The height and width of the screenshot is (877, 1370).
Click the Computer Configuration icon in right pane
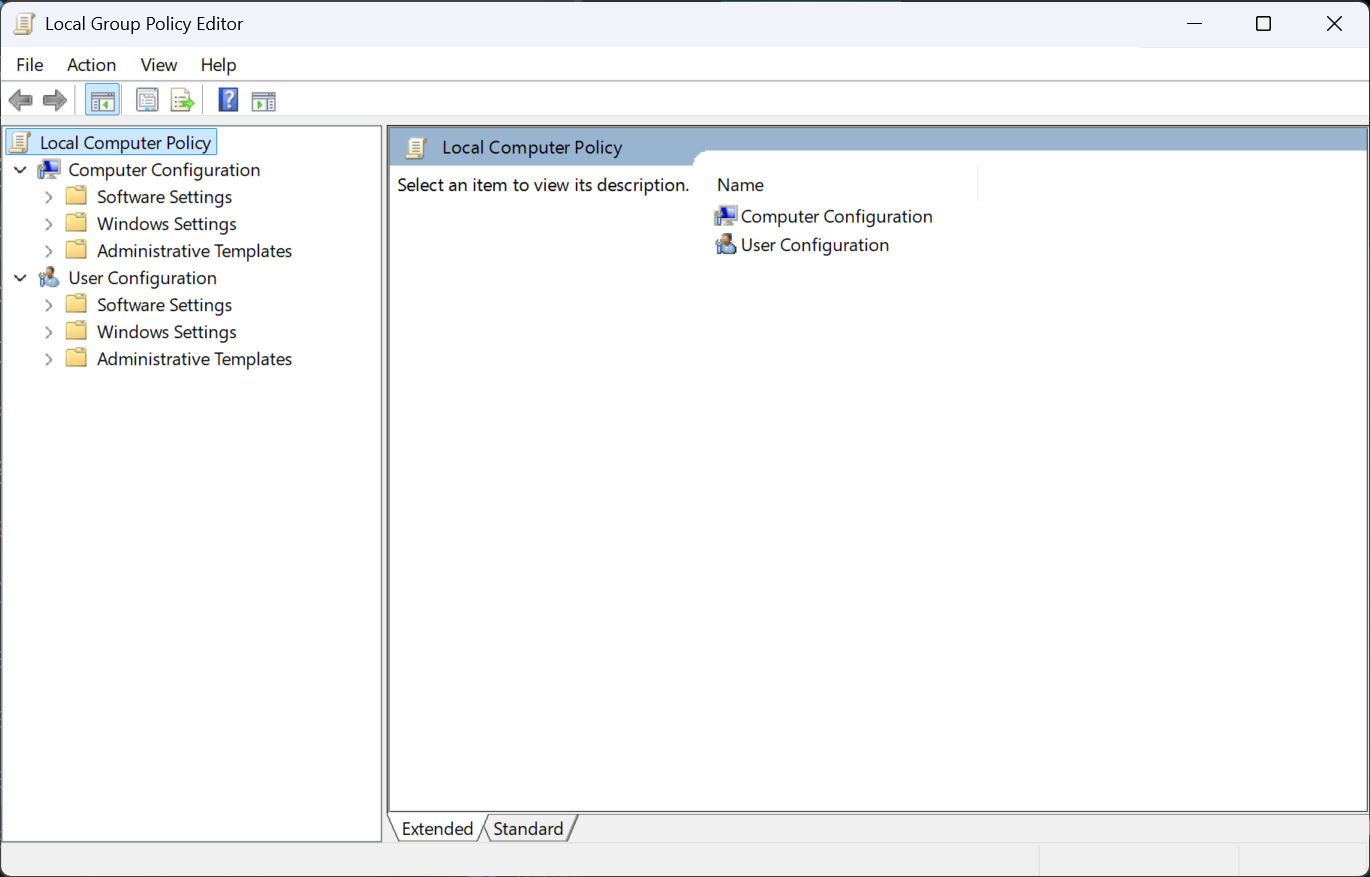click(726, 216)
